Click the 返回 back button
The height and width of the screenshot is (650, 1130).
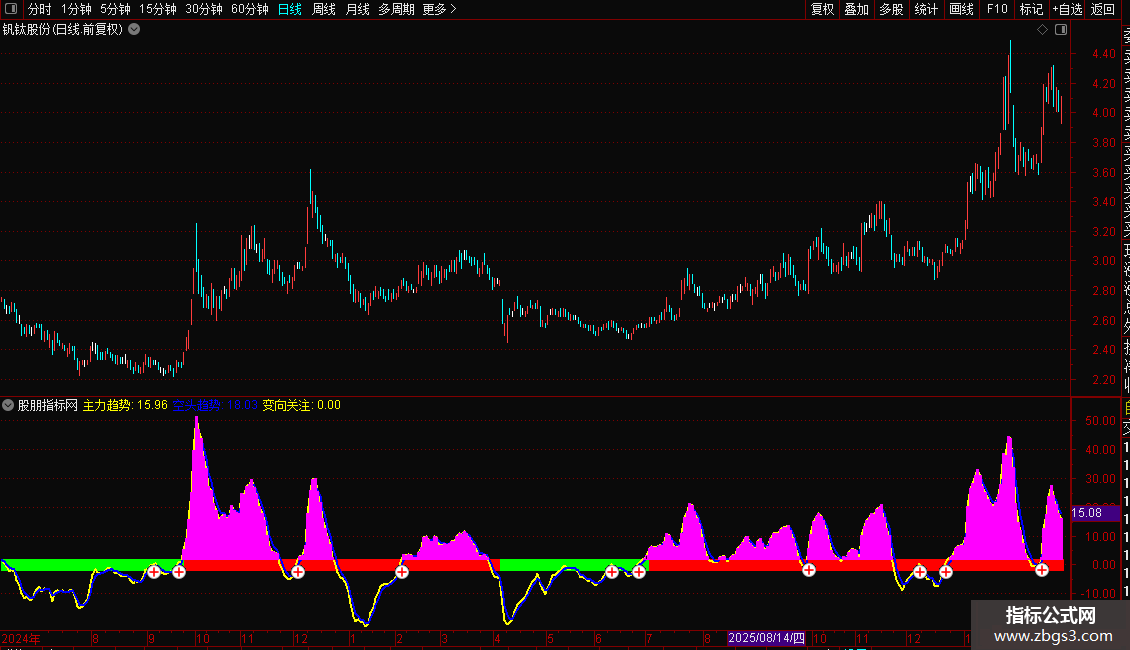1103,9
